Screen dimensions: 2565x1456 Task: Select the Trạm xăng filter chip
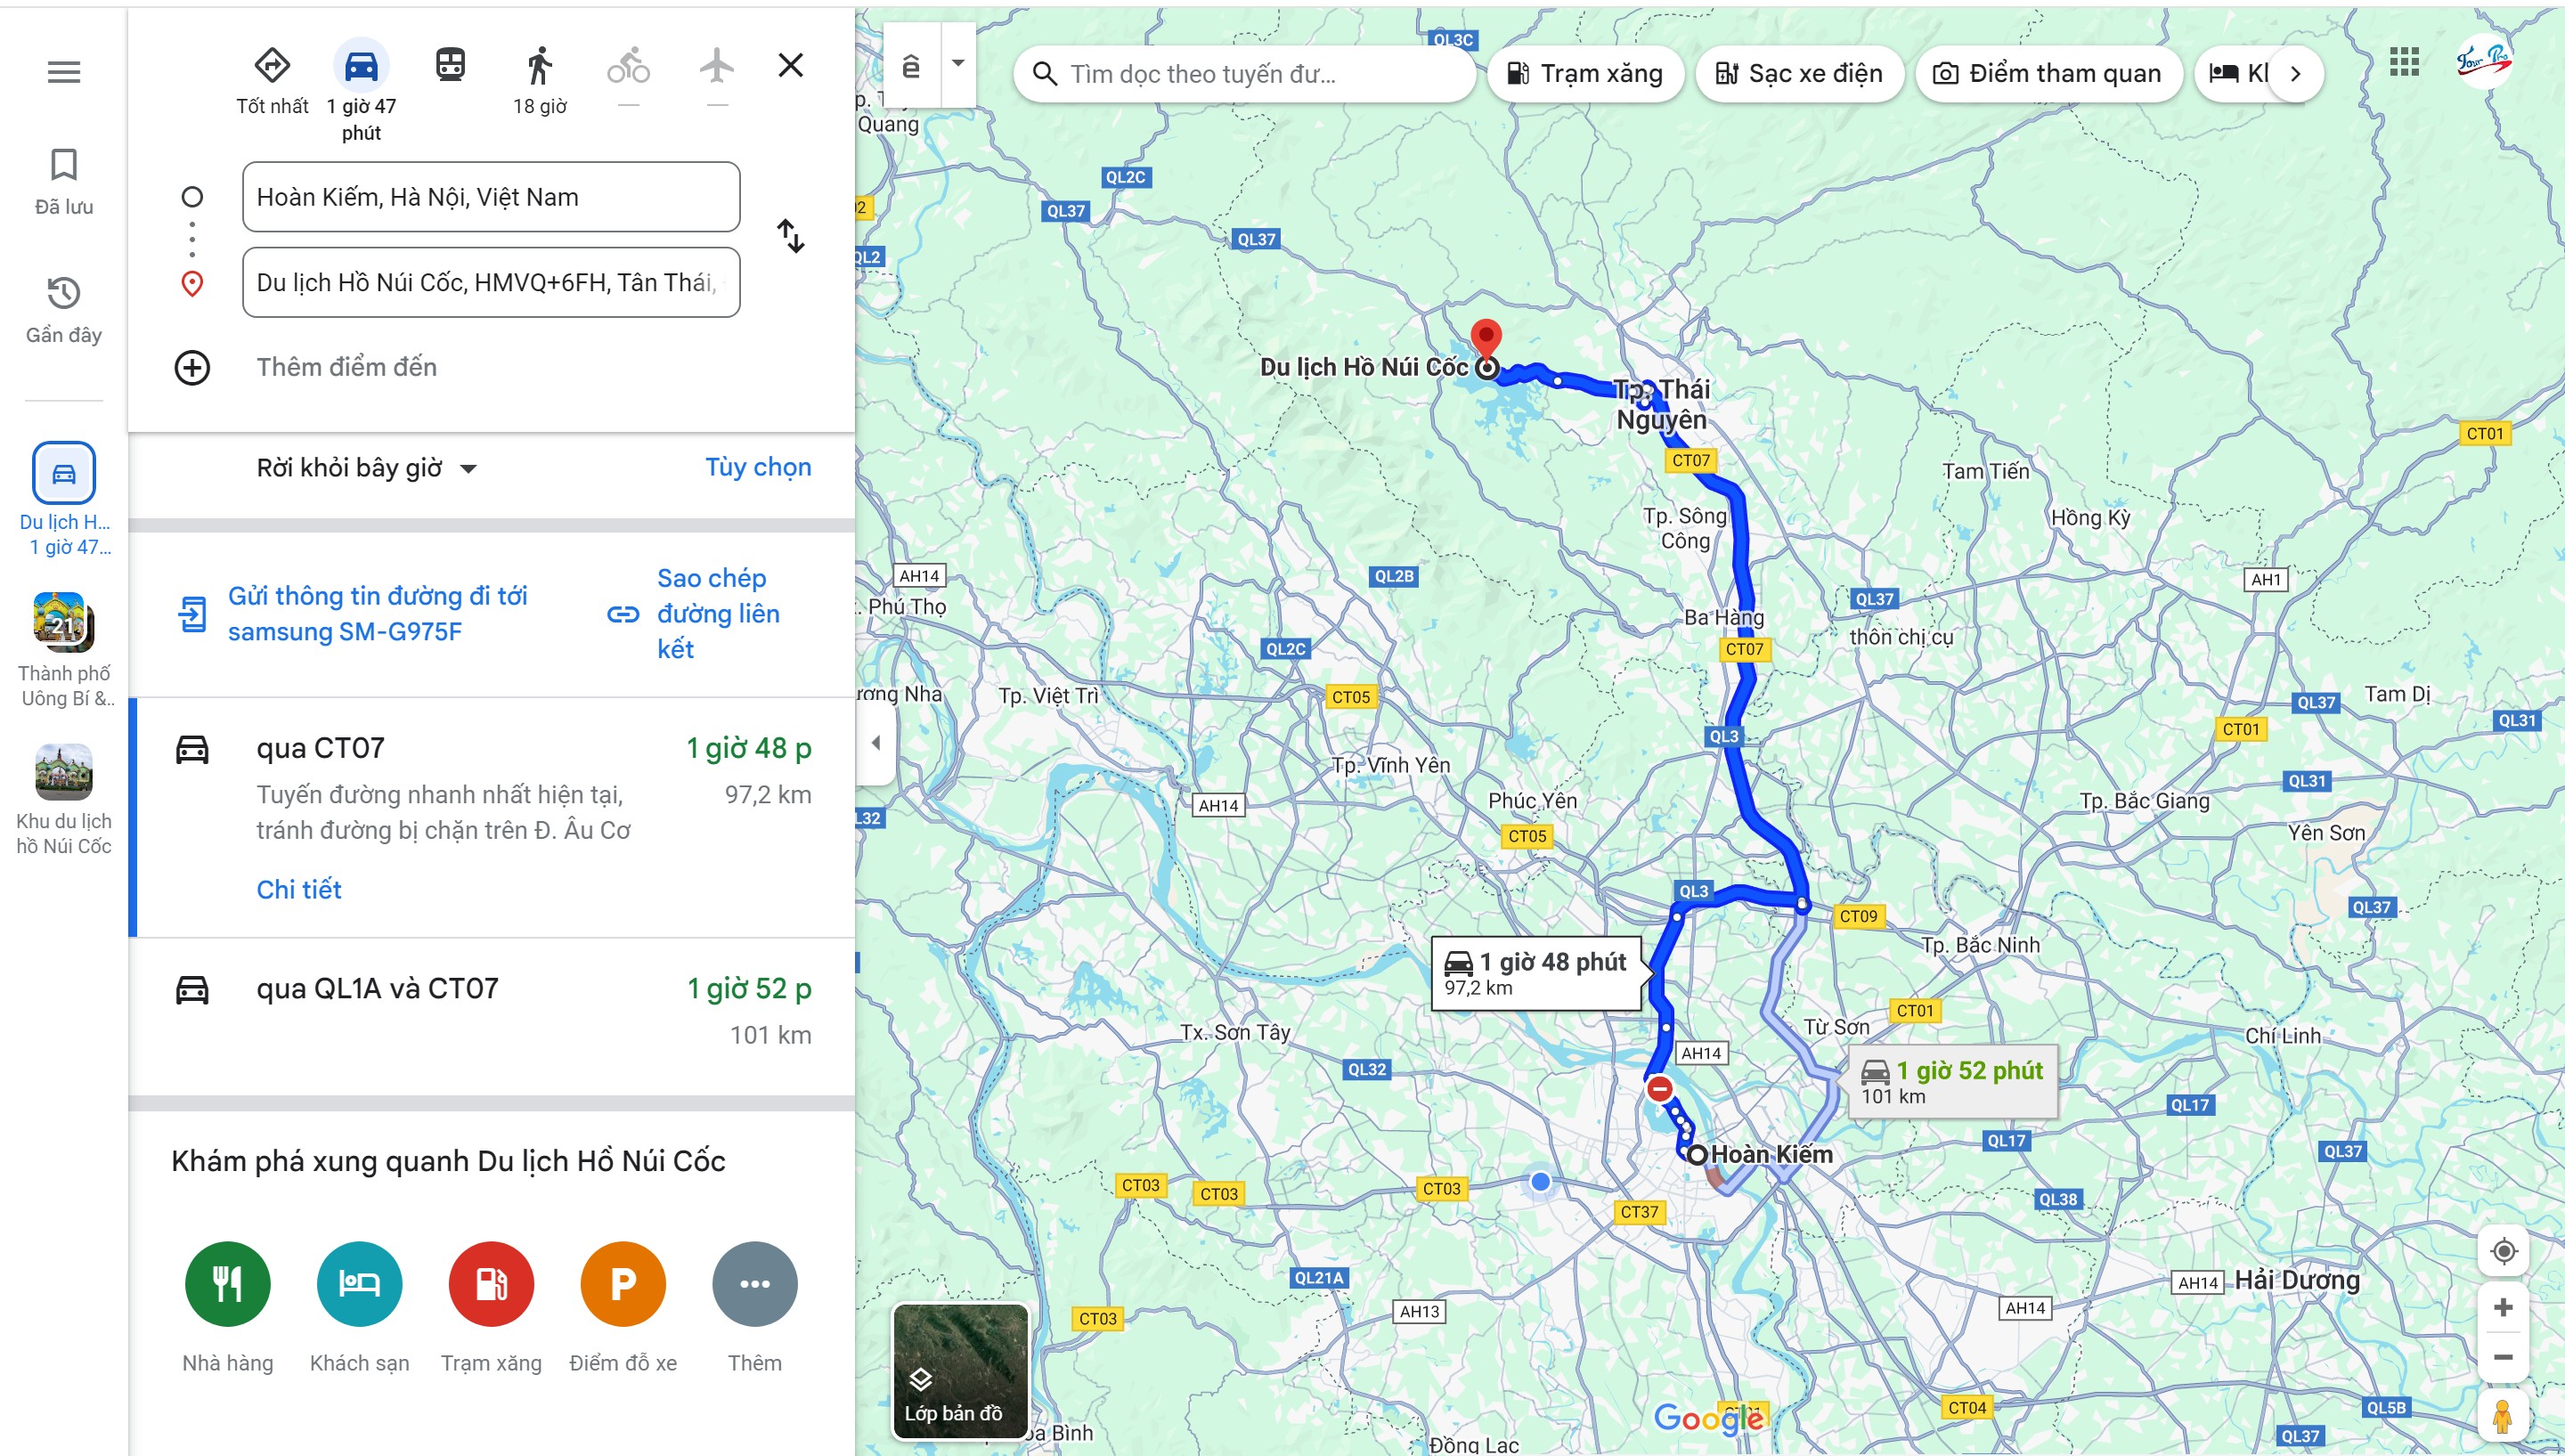tap(1585, 73)
